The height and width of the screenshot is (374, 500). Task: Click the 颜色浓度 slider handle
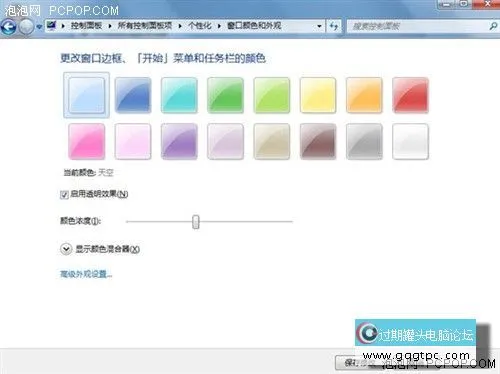[196, 222]
